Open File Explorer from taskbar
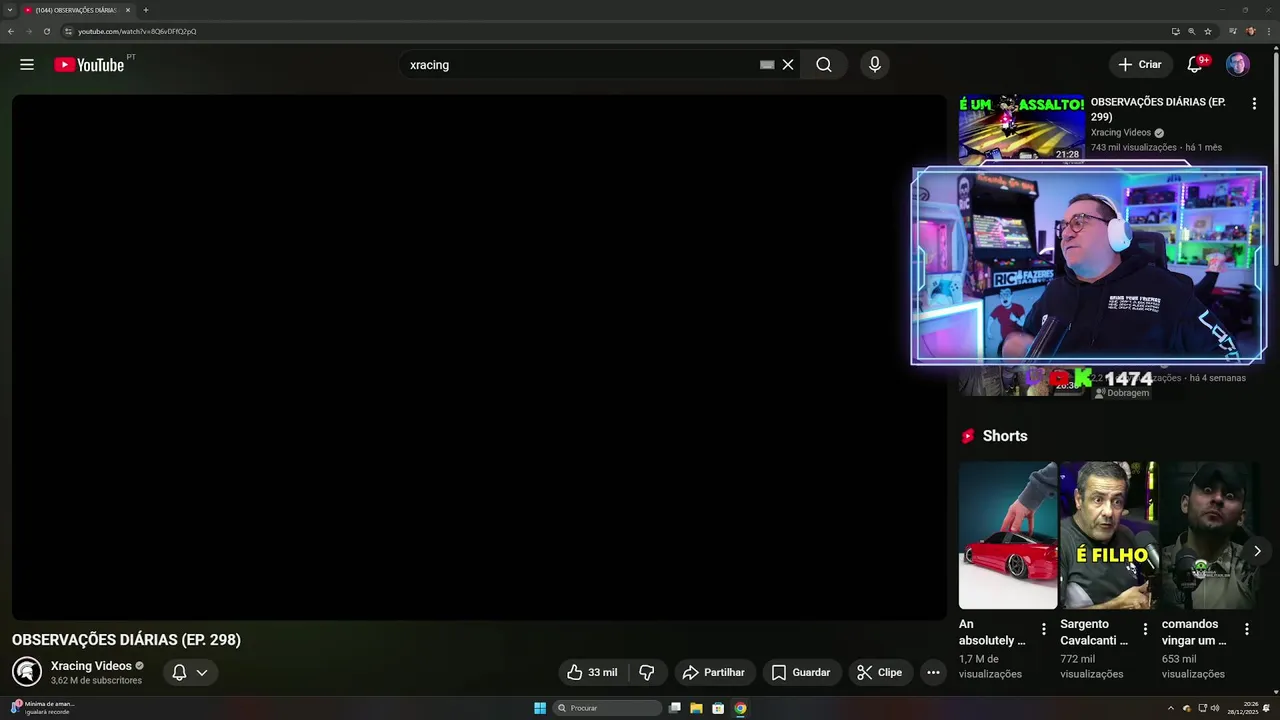This screenshot has width=1280, height=720. coord(696,708)
